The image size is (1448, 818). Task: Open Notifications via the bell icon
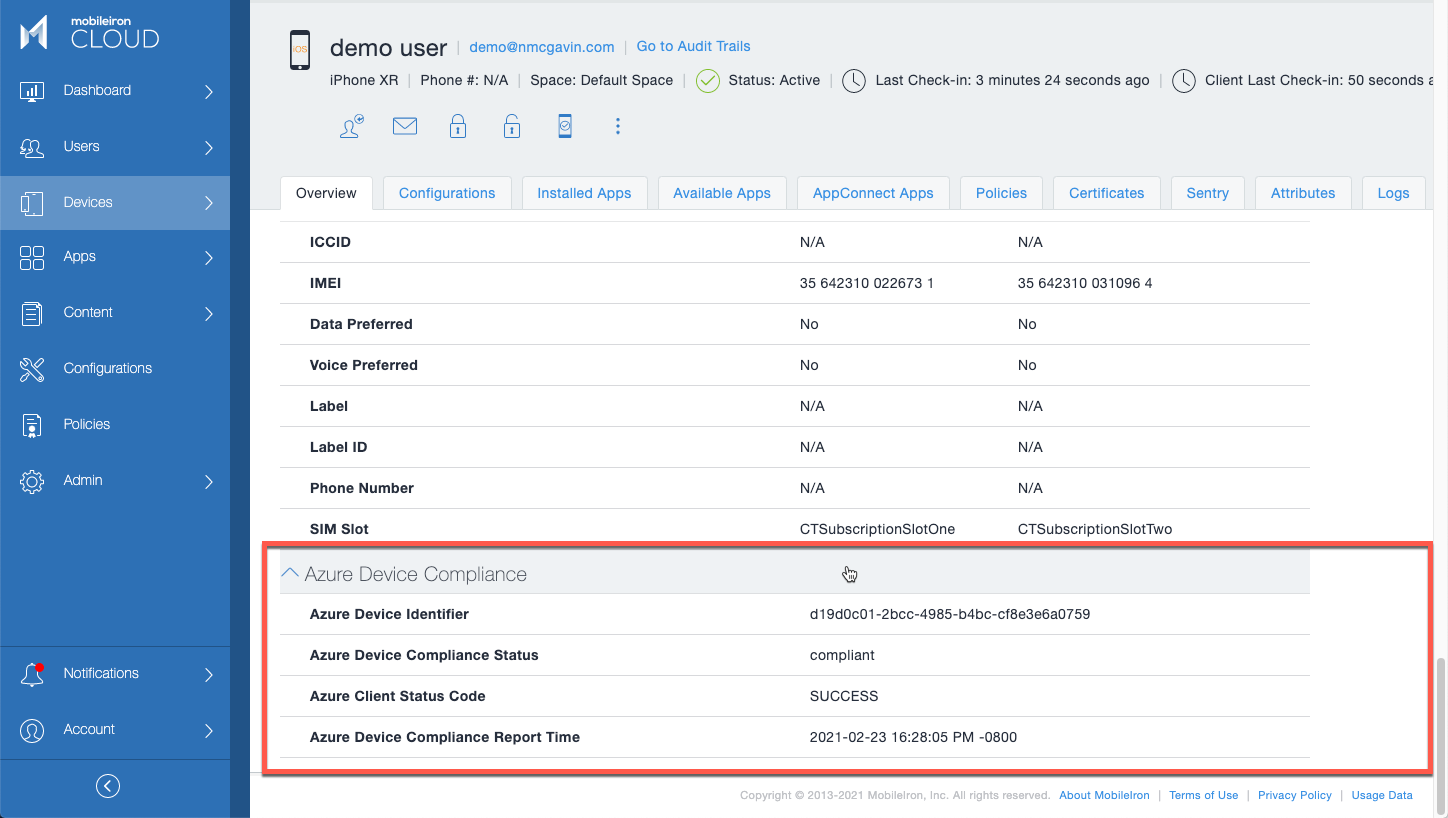[32, 673]
